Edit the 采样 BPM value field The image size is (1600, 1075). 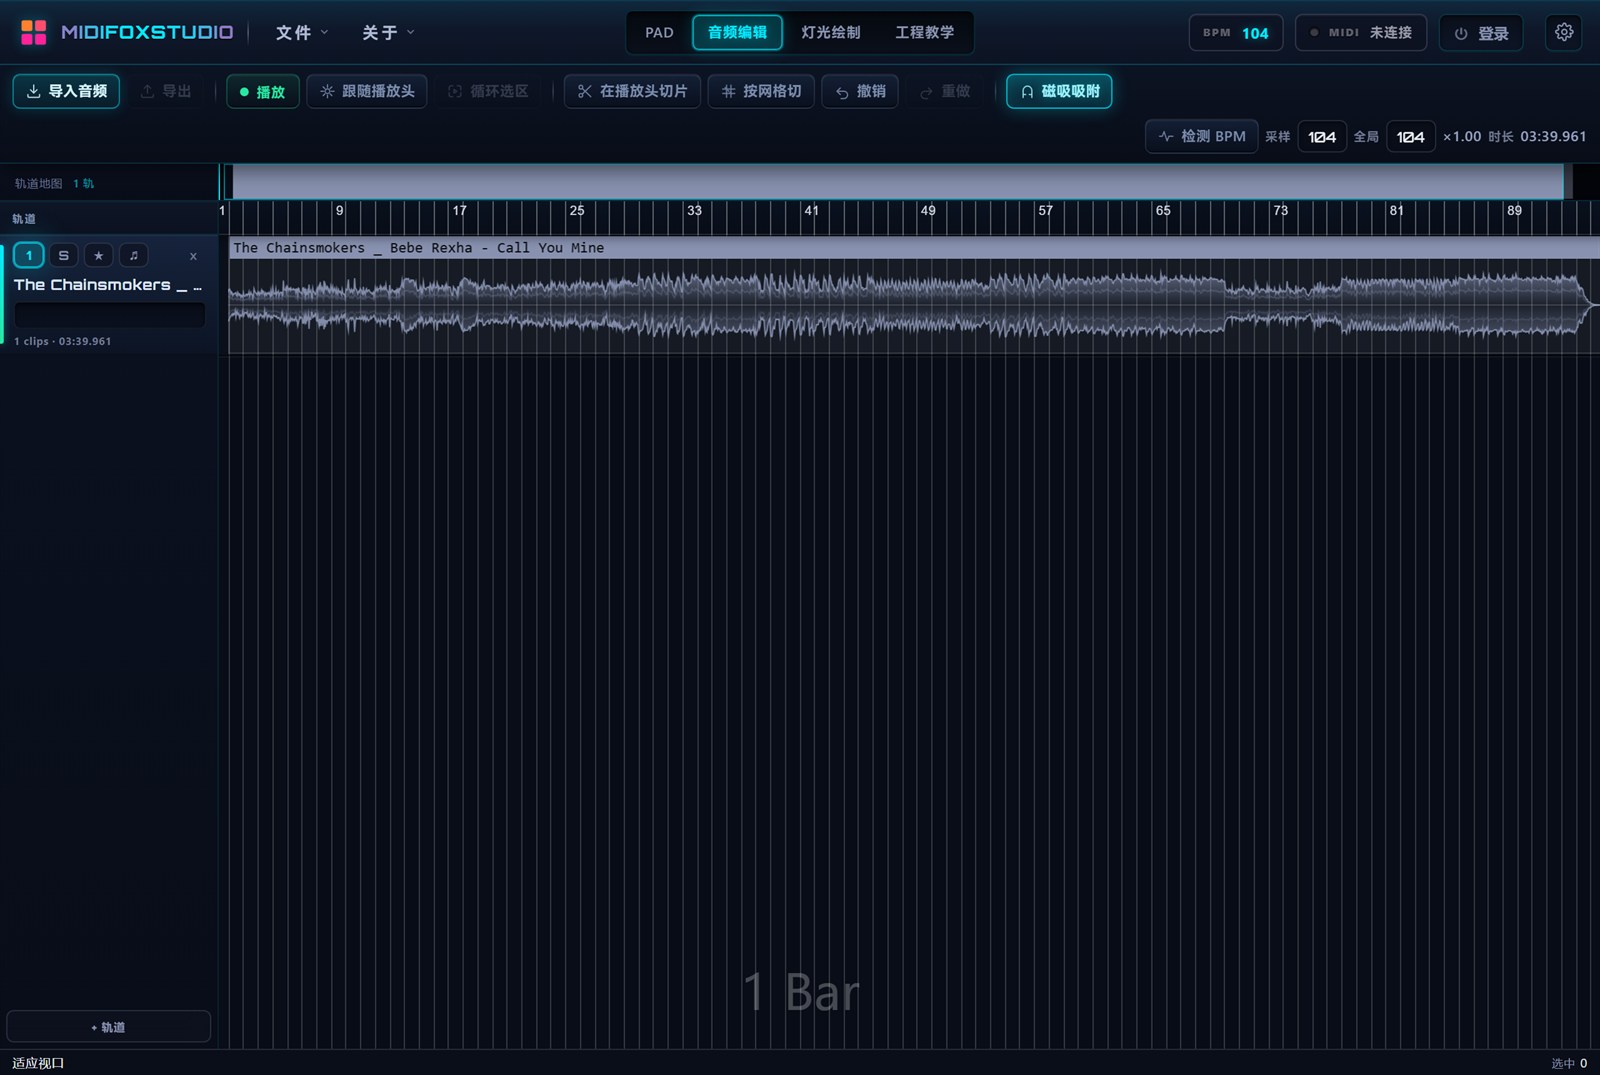(x=1322, y=137)
